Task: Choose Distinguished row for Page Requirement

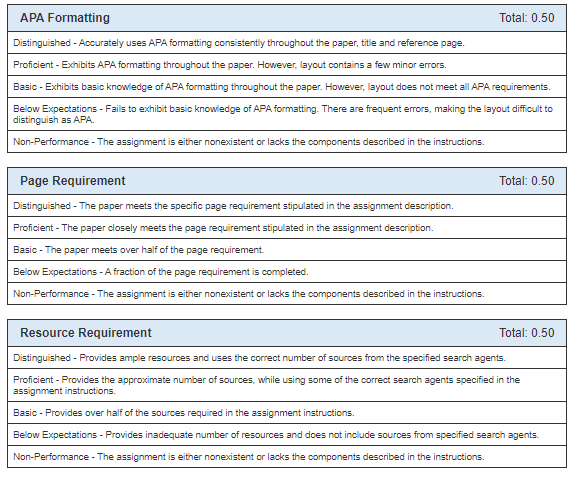Action: coord(287,206)
